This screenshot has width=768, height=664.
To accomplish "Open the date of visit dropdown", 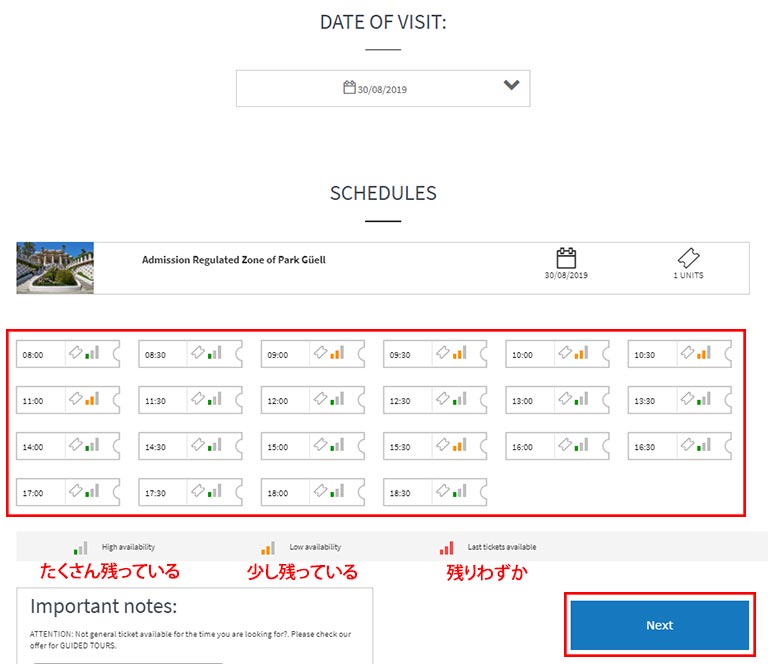I will pyautogui.click(x=383, y=88).
